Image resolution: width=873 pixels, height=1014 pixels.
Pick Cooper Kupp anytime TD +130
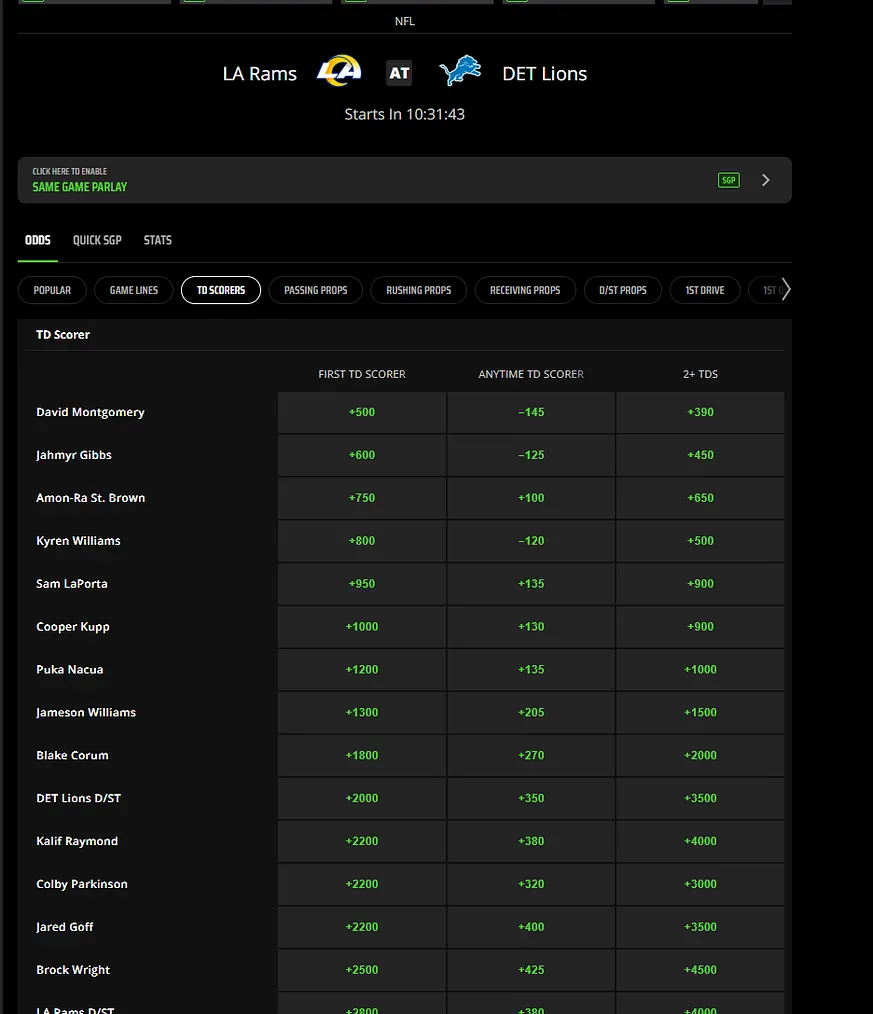point(531,627)
